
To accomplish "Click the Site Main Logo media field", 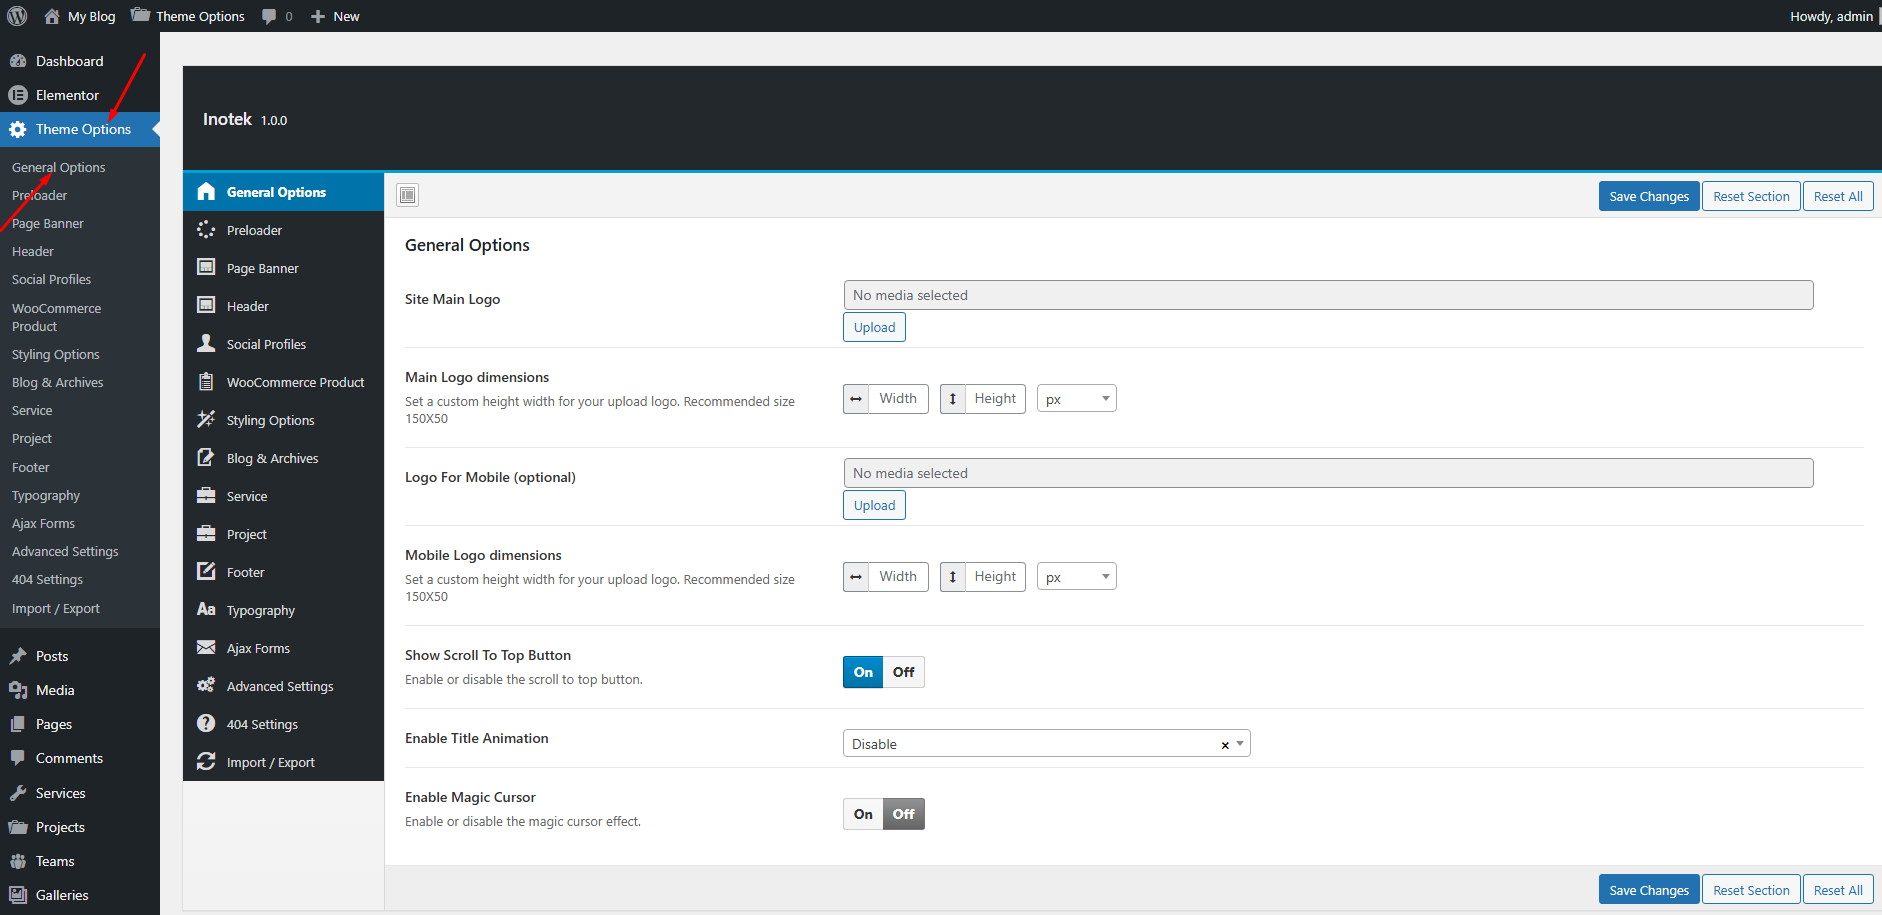I will (x=1328, y=295).
